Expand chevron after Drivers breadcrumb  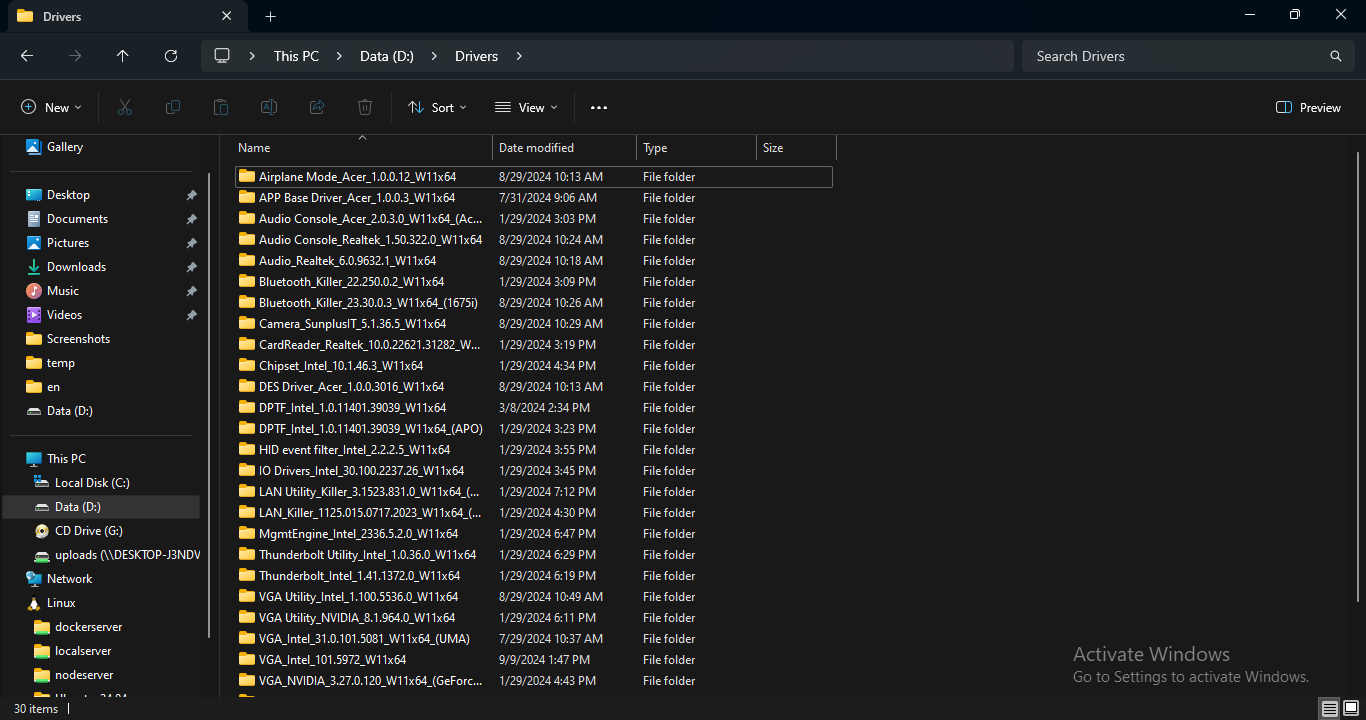518,56
